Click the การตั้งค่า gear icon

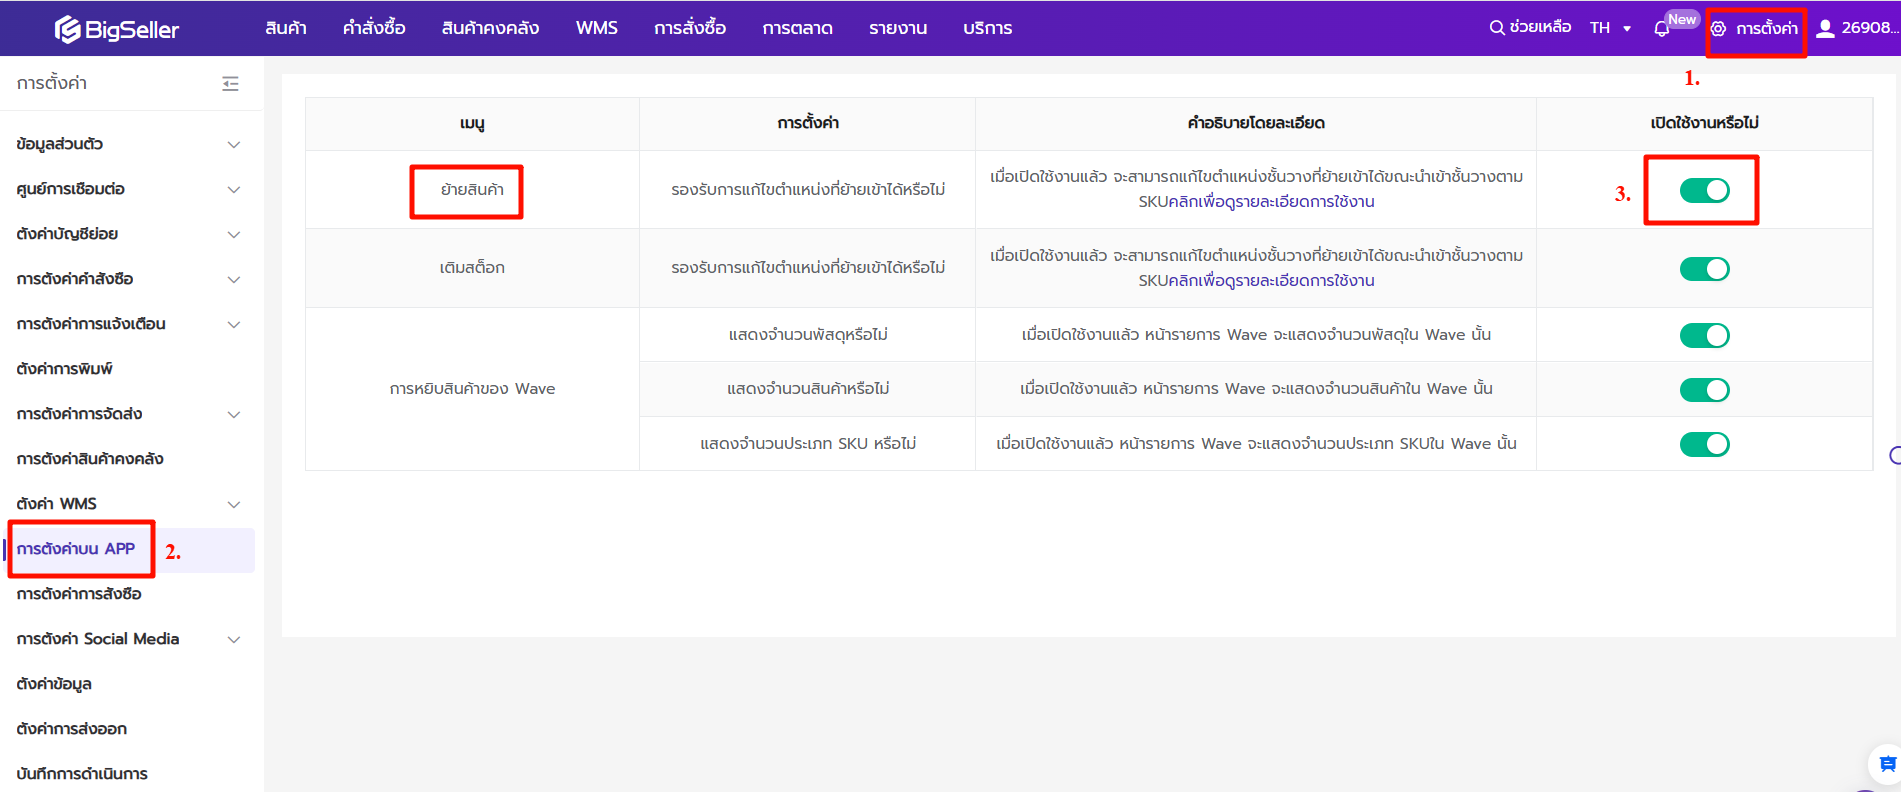(x=1718, y=29)
